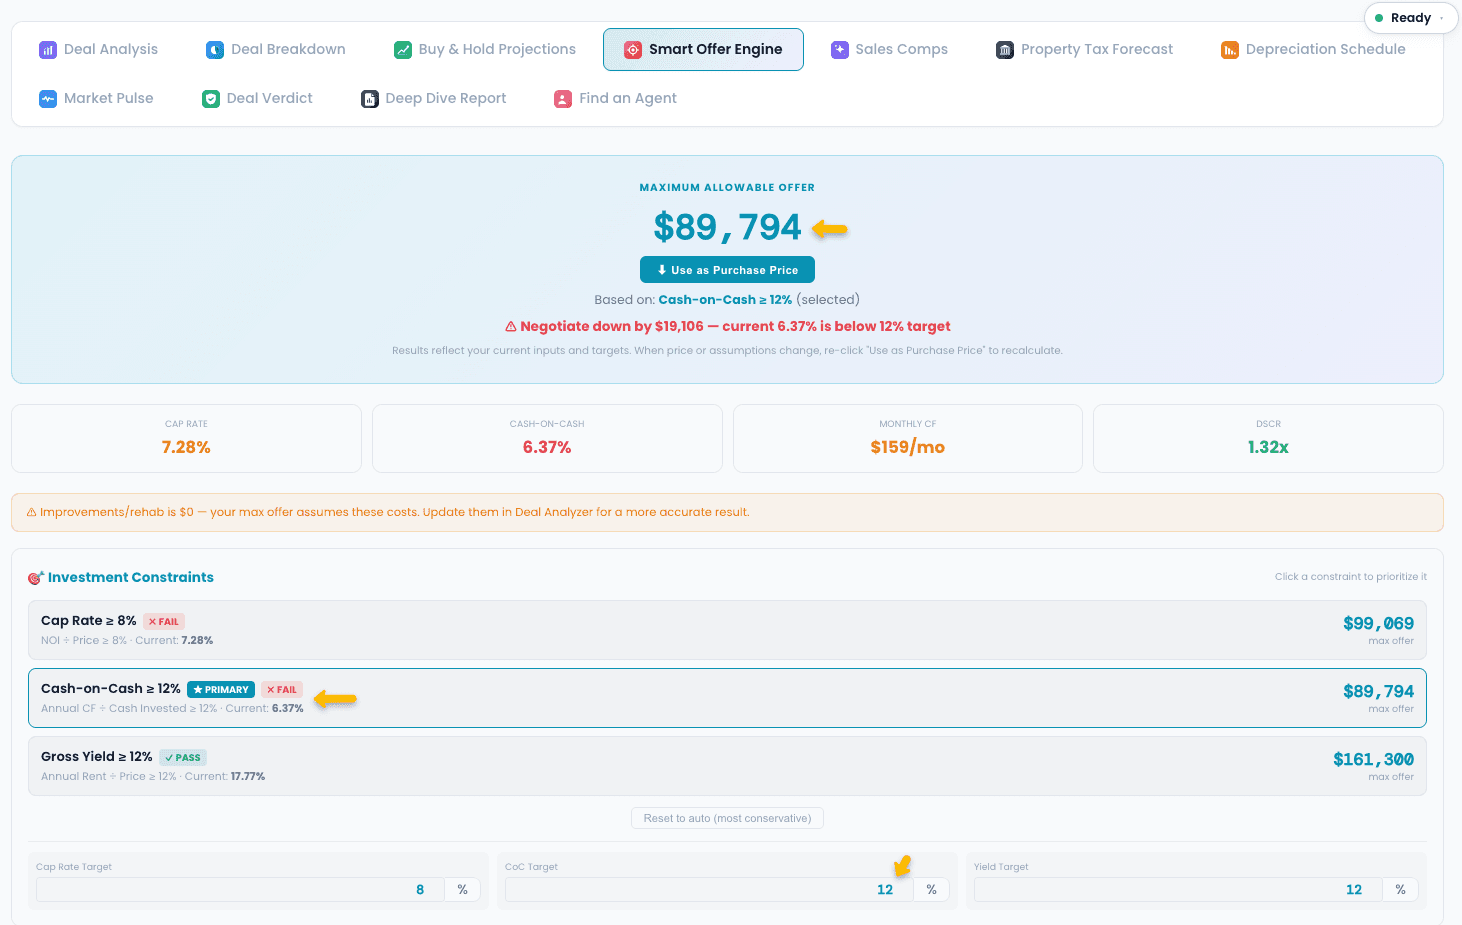Click the Buy & Hold Projections chart icon
Screen dimensions: 1462x925
(x=403, y=49)
